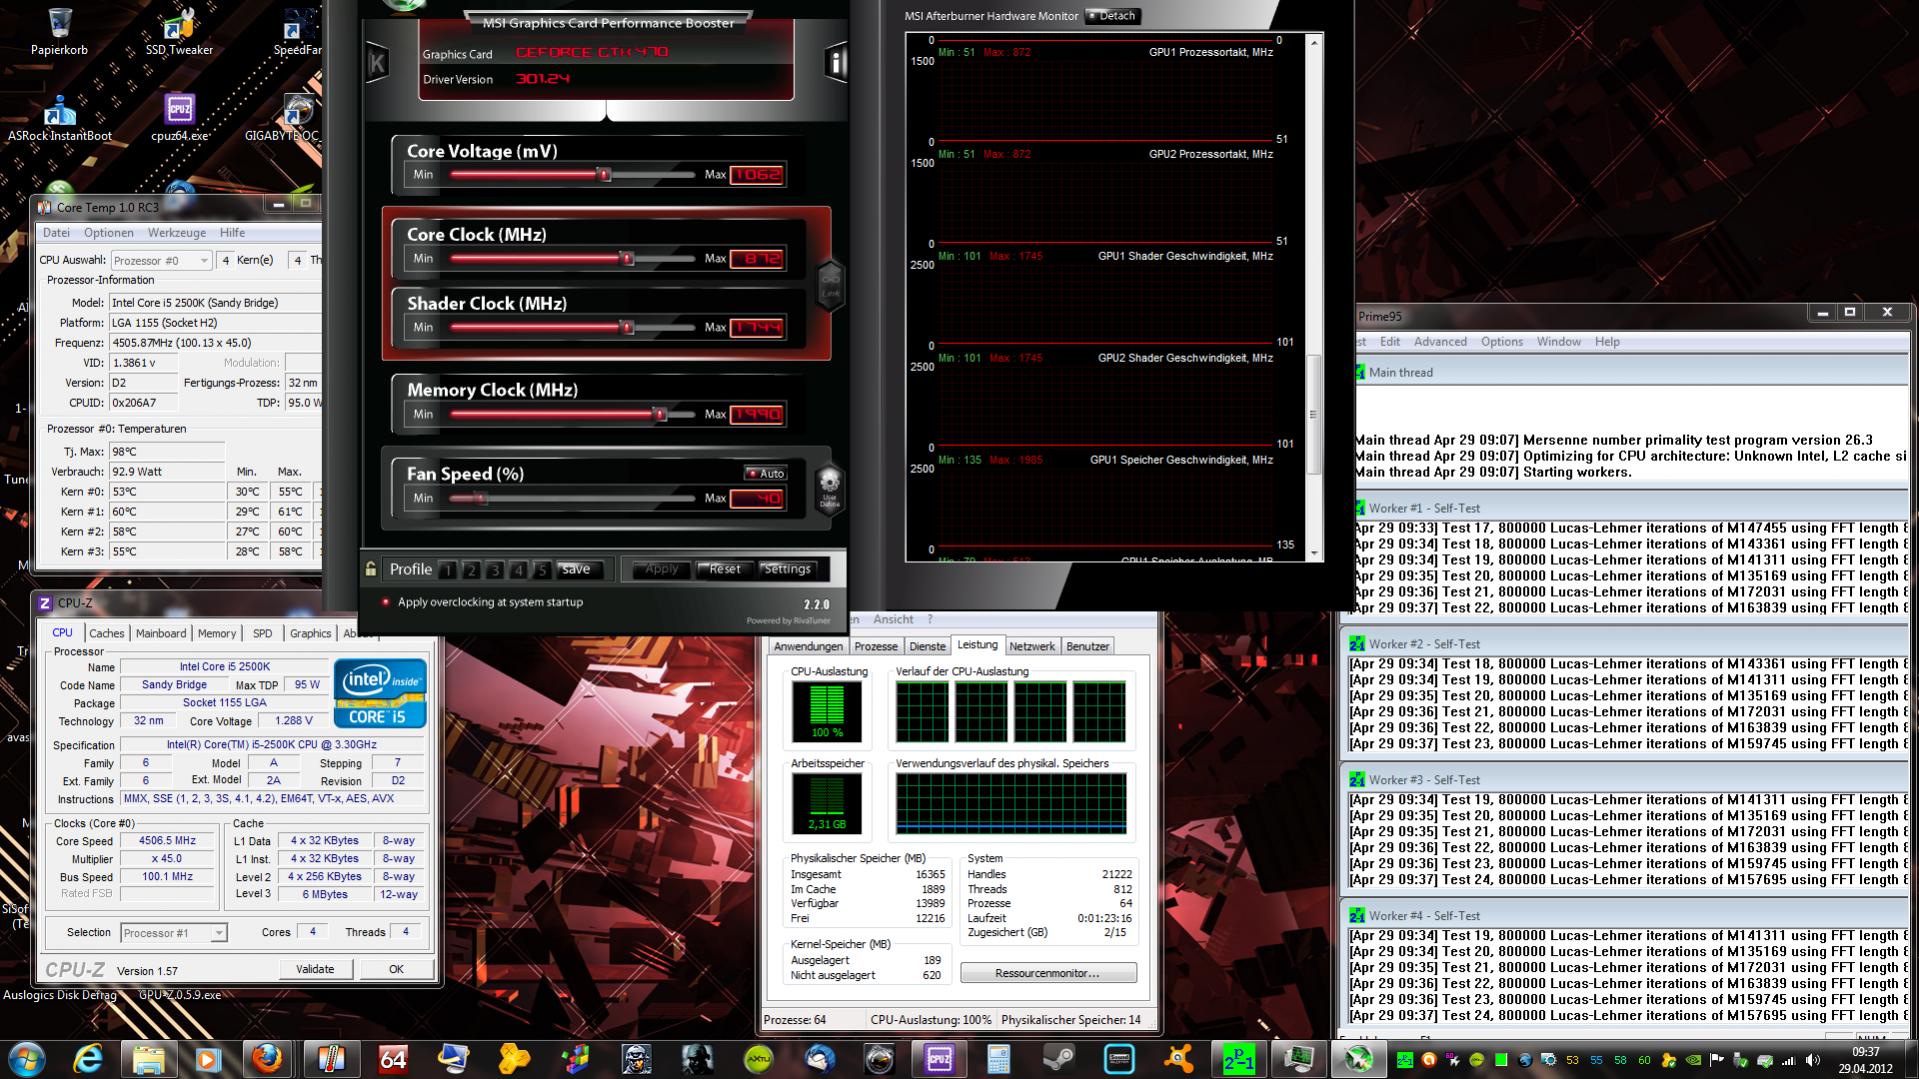Detach the Afterburner Hardware Monitor
Image resolution: width=1919 pixels, height=1079 pixels.
(x=1112, y=16)
